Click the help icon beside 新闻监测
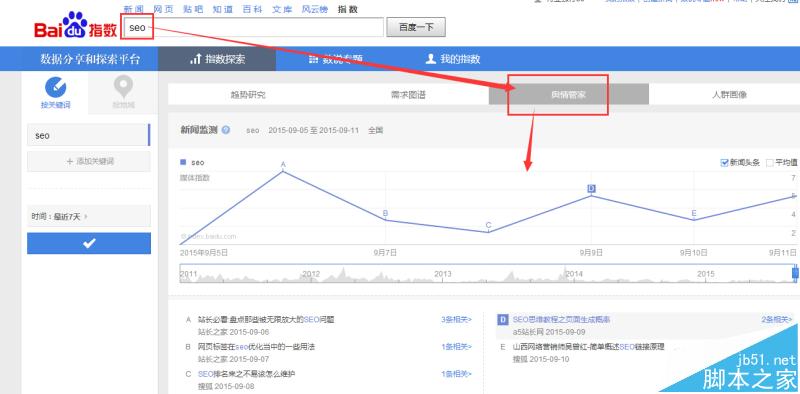This screenshot has width=800, height=394. tap(226, 130)
